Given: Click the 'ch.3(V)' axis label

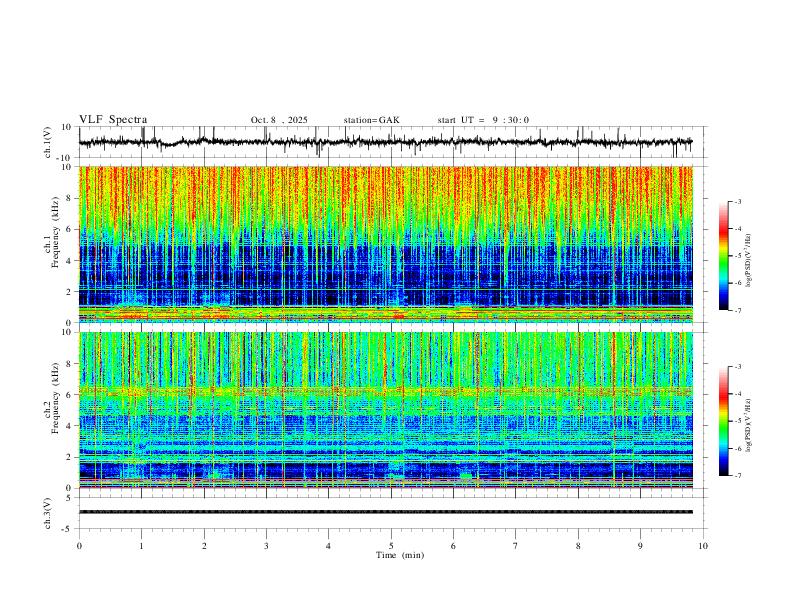Looking at the screenshot, I should tap(48, 513).
